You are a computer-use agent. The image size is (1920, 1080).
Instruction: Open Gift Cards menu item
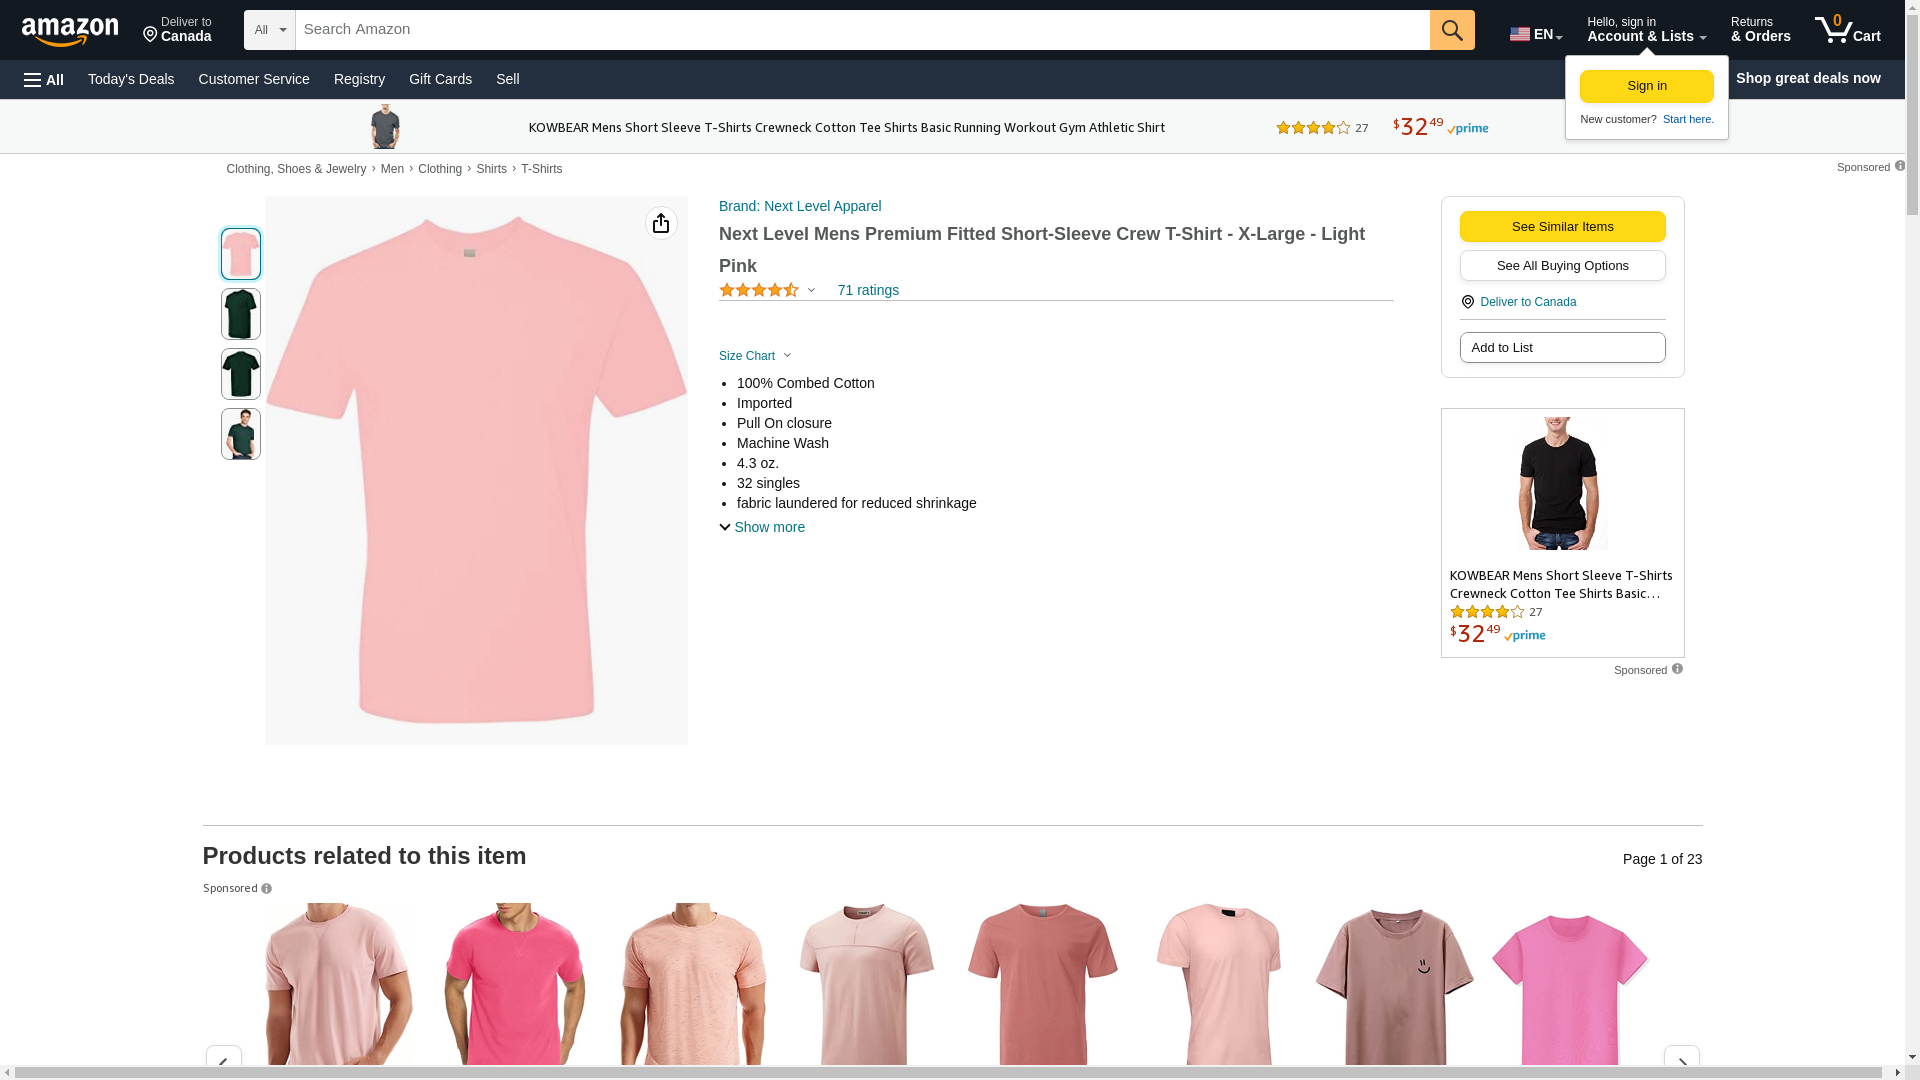click(x=440, y=79)
